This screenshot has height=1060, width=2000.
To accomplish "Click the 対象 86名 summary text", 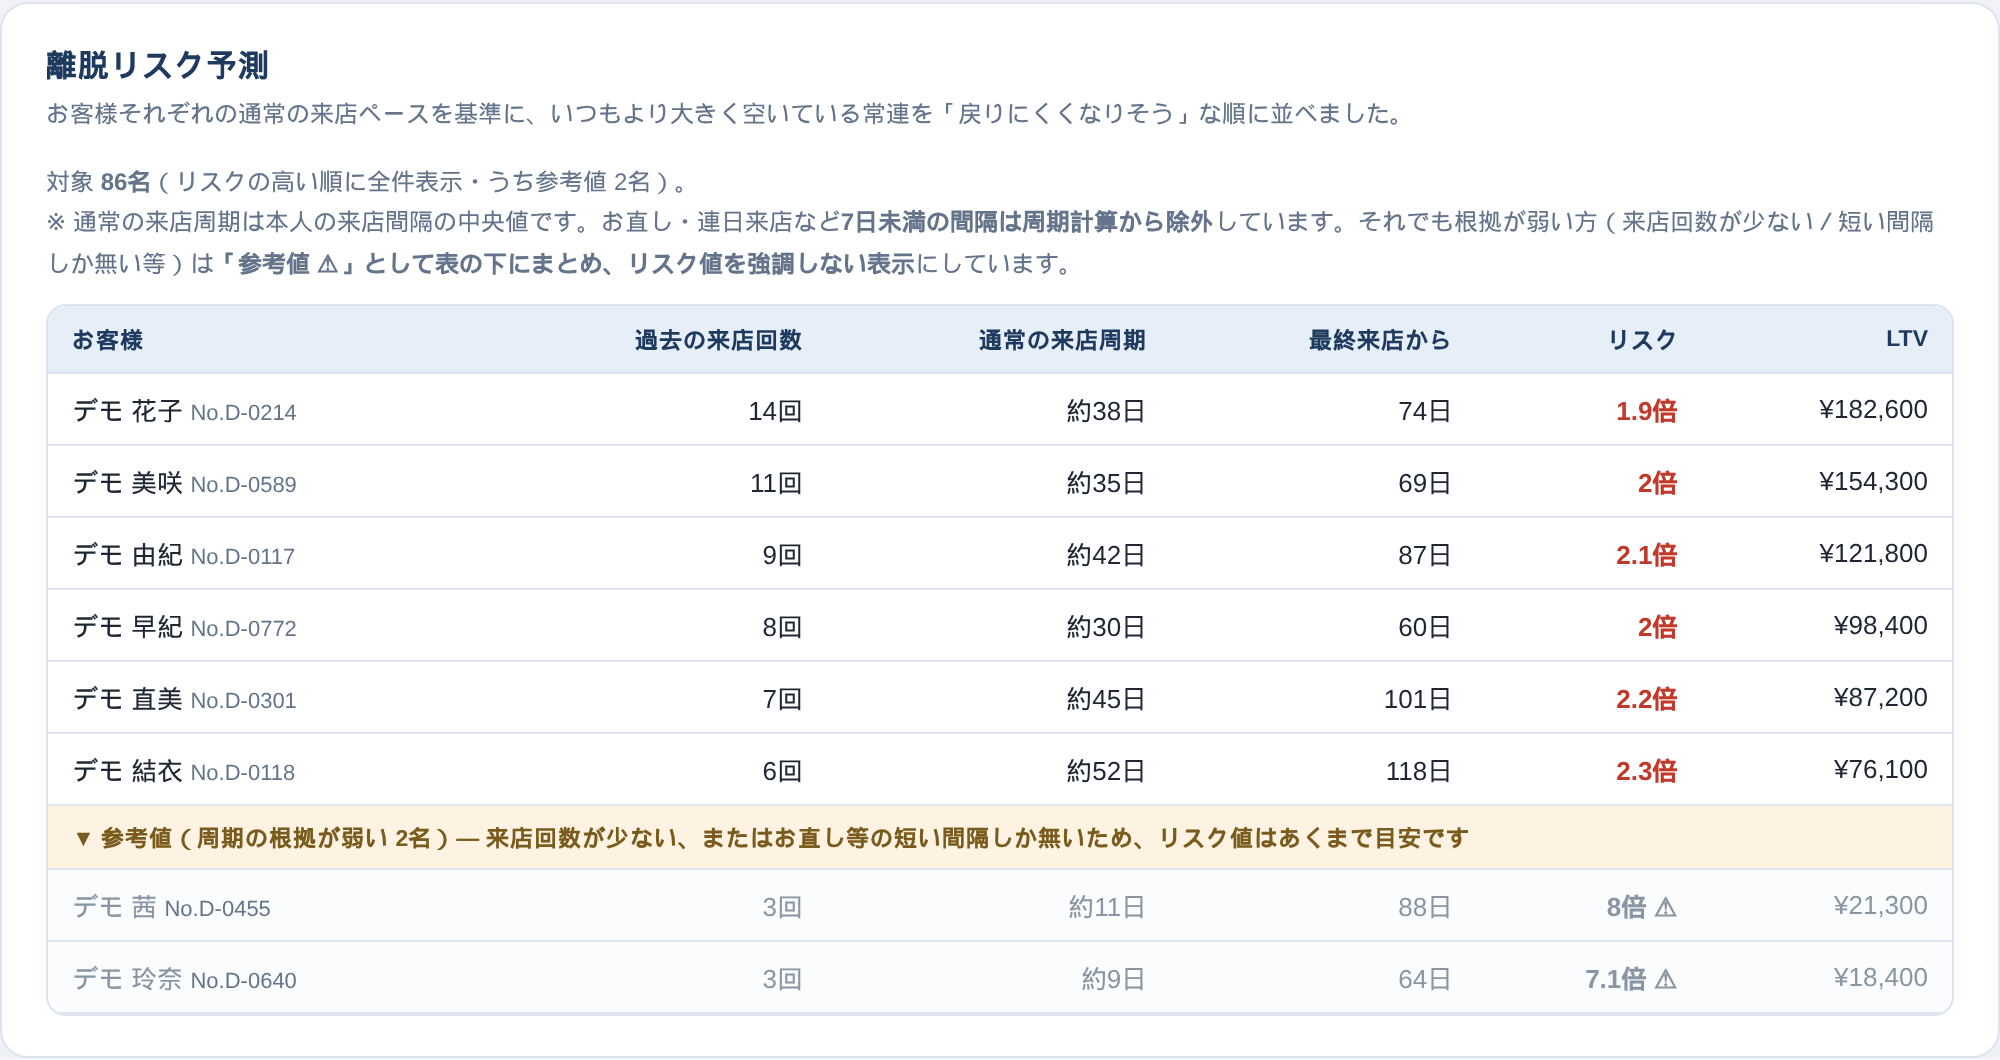I will click(98, 182).
